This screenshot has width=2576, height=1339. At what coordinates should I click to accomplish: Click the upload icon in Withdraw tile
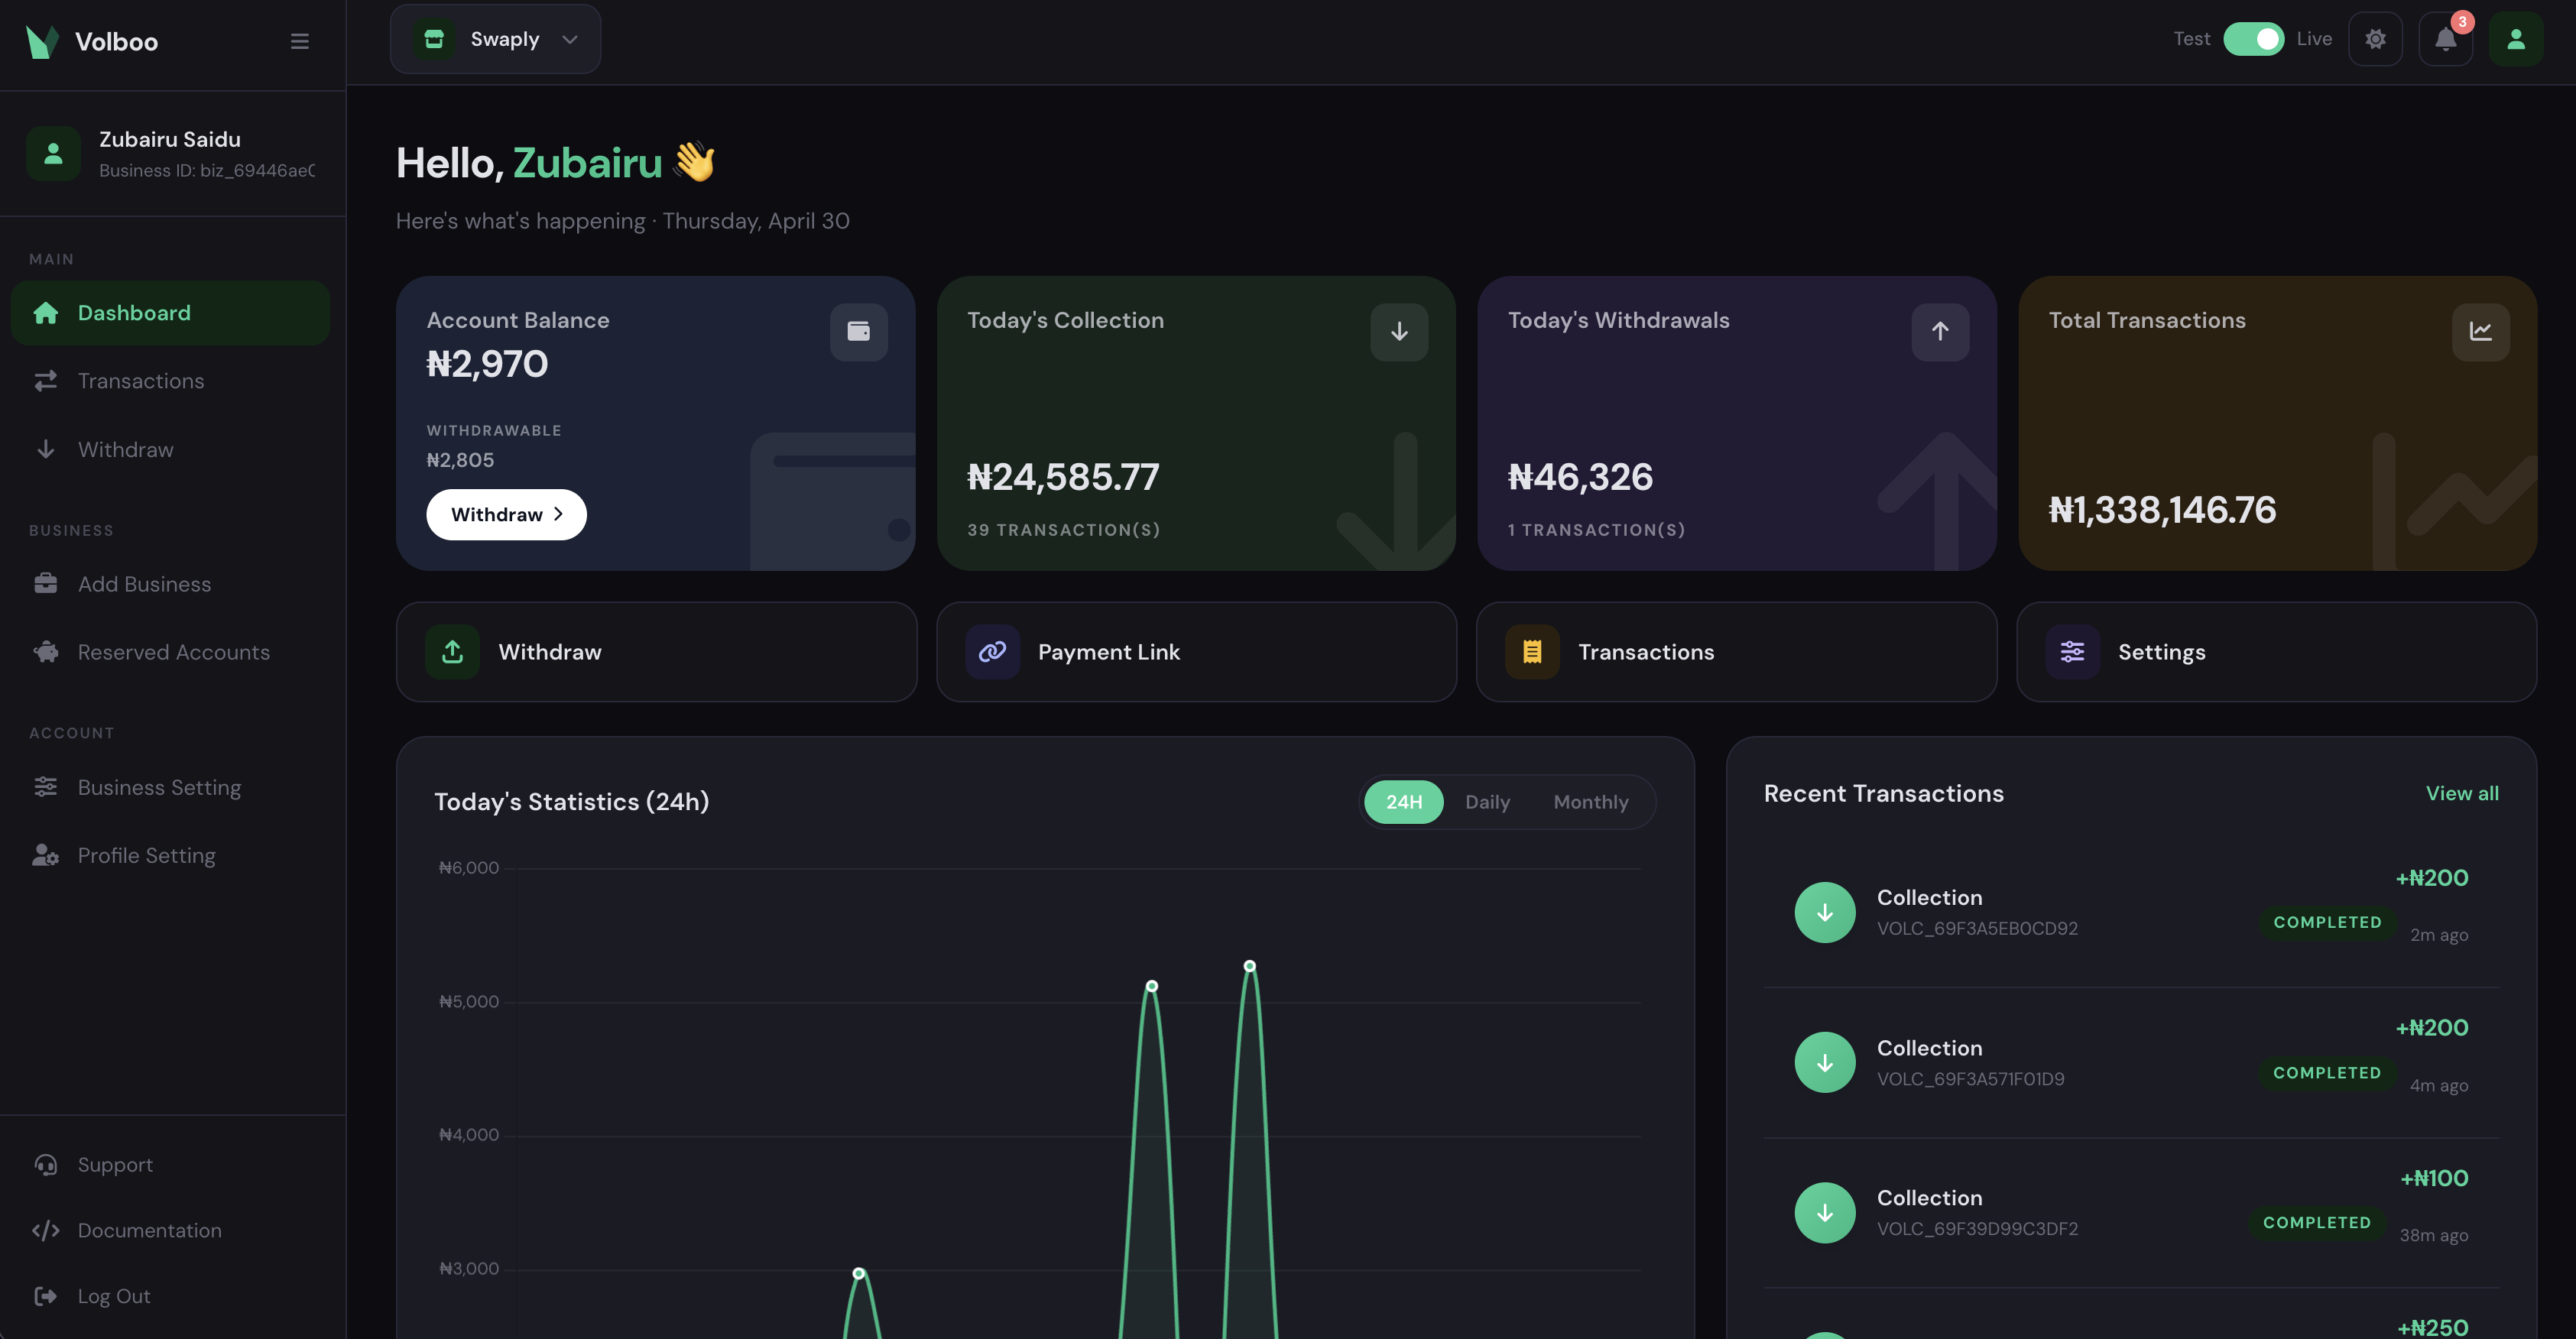coord(452,652)
